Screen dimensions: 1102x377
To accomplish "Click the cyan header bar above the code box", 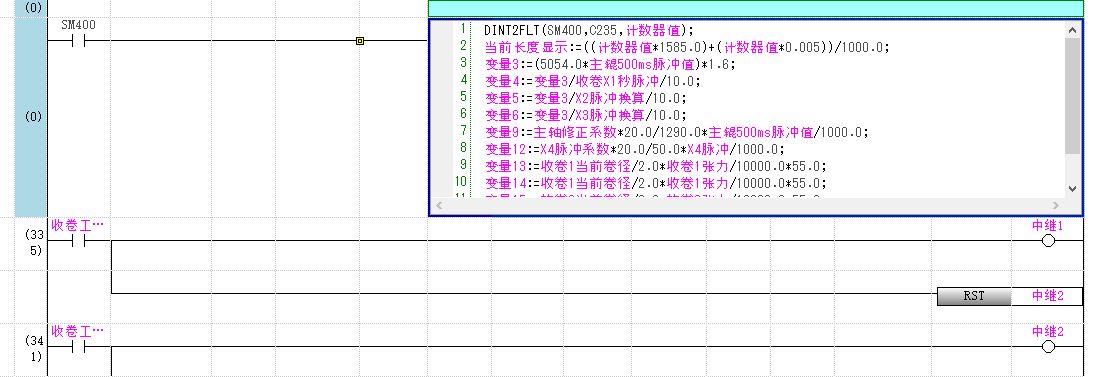I will (x=756, y=8).
